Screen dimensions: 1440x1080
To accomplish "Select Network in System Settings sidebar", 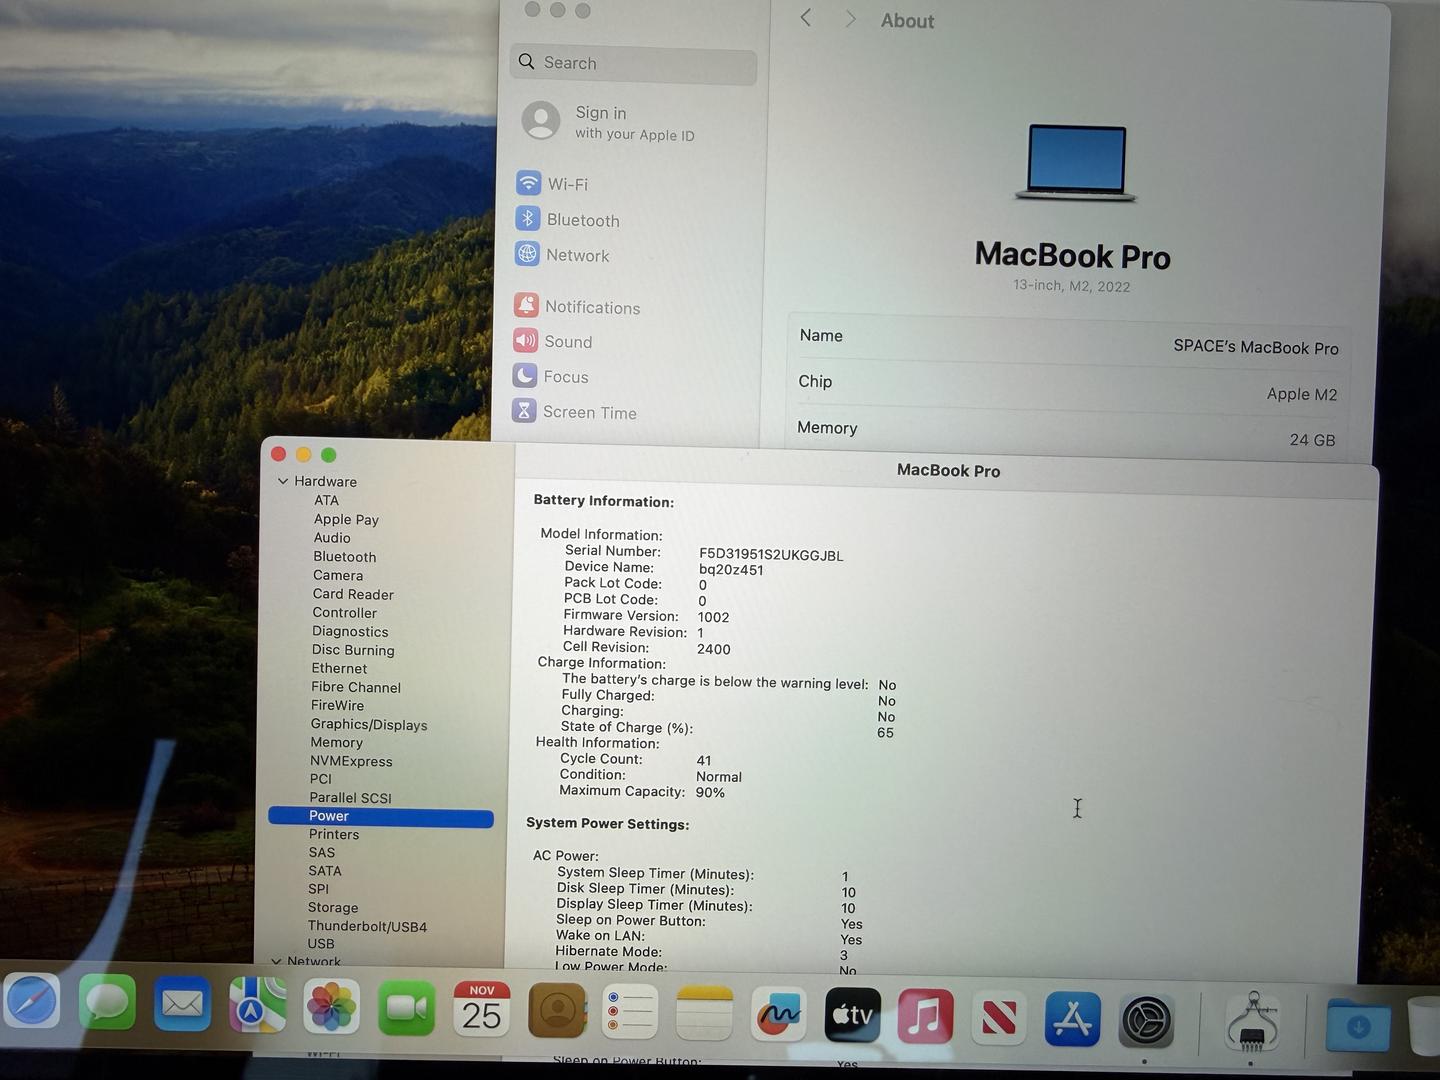I will (576, 256).
